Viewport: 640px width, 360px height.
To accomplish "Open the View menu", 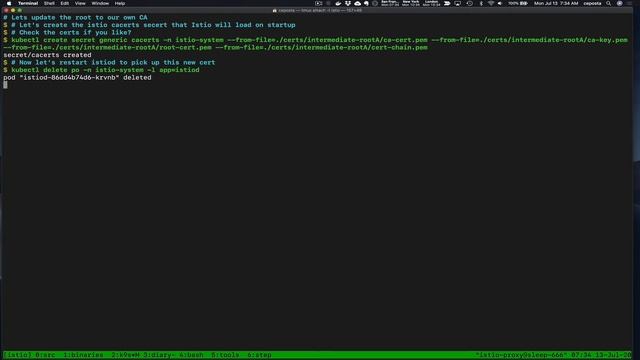I will (x=80, y=3).
